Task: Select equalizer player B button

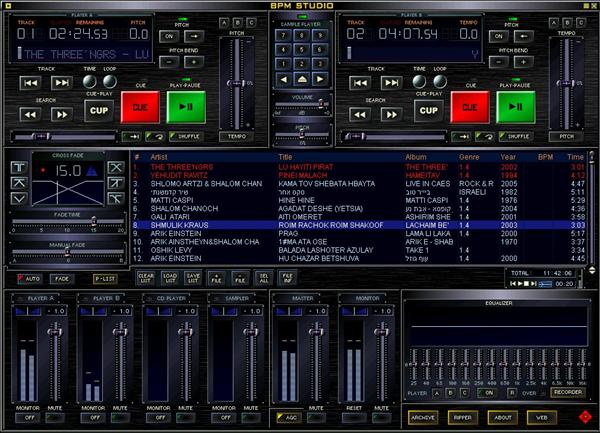Action: [x=450, y=393]
